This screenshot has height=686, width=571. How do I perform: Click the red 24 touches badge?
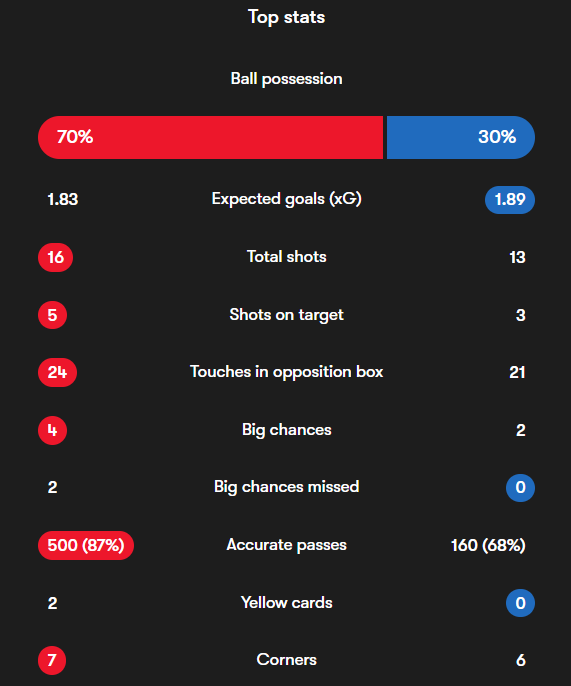tap(57, 372)
